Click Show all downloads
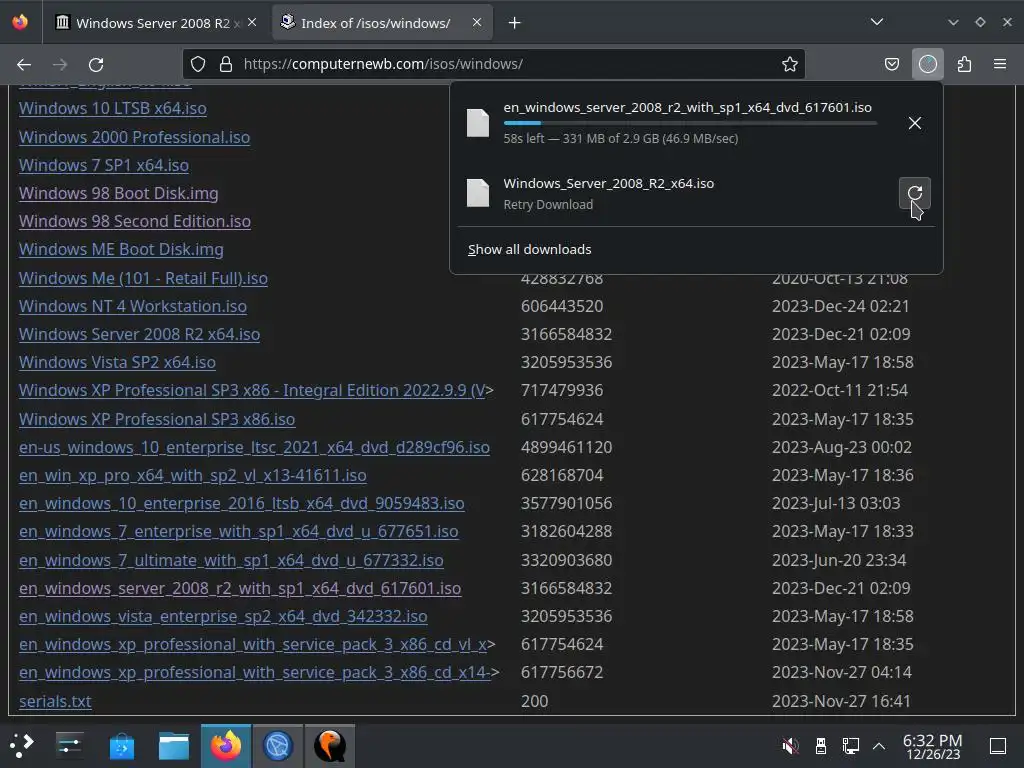1024x768 pixels. (x=530, y=249)
